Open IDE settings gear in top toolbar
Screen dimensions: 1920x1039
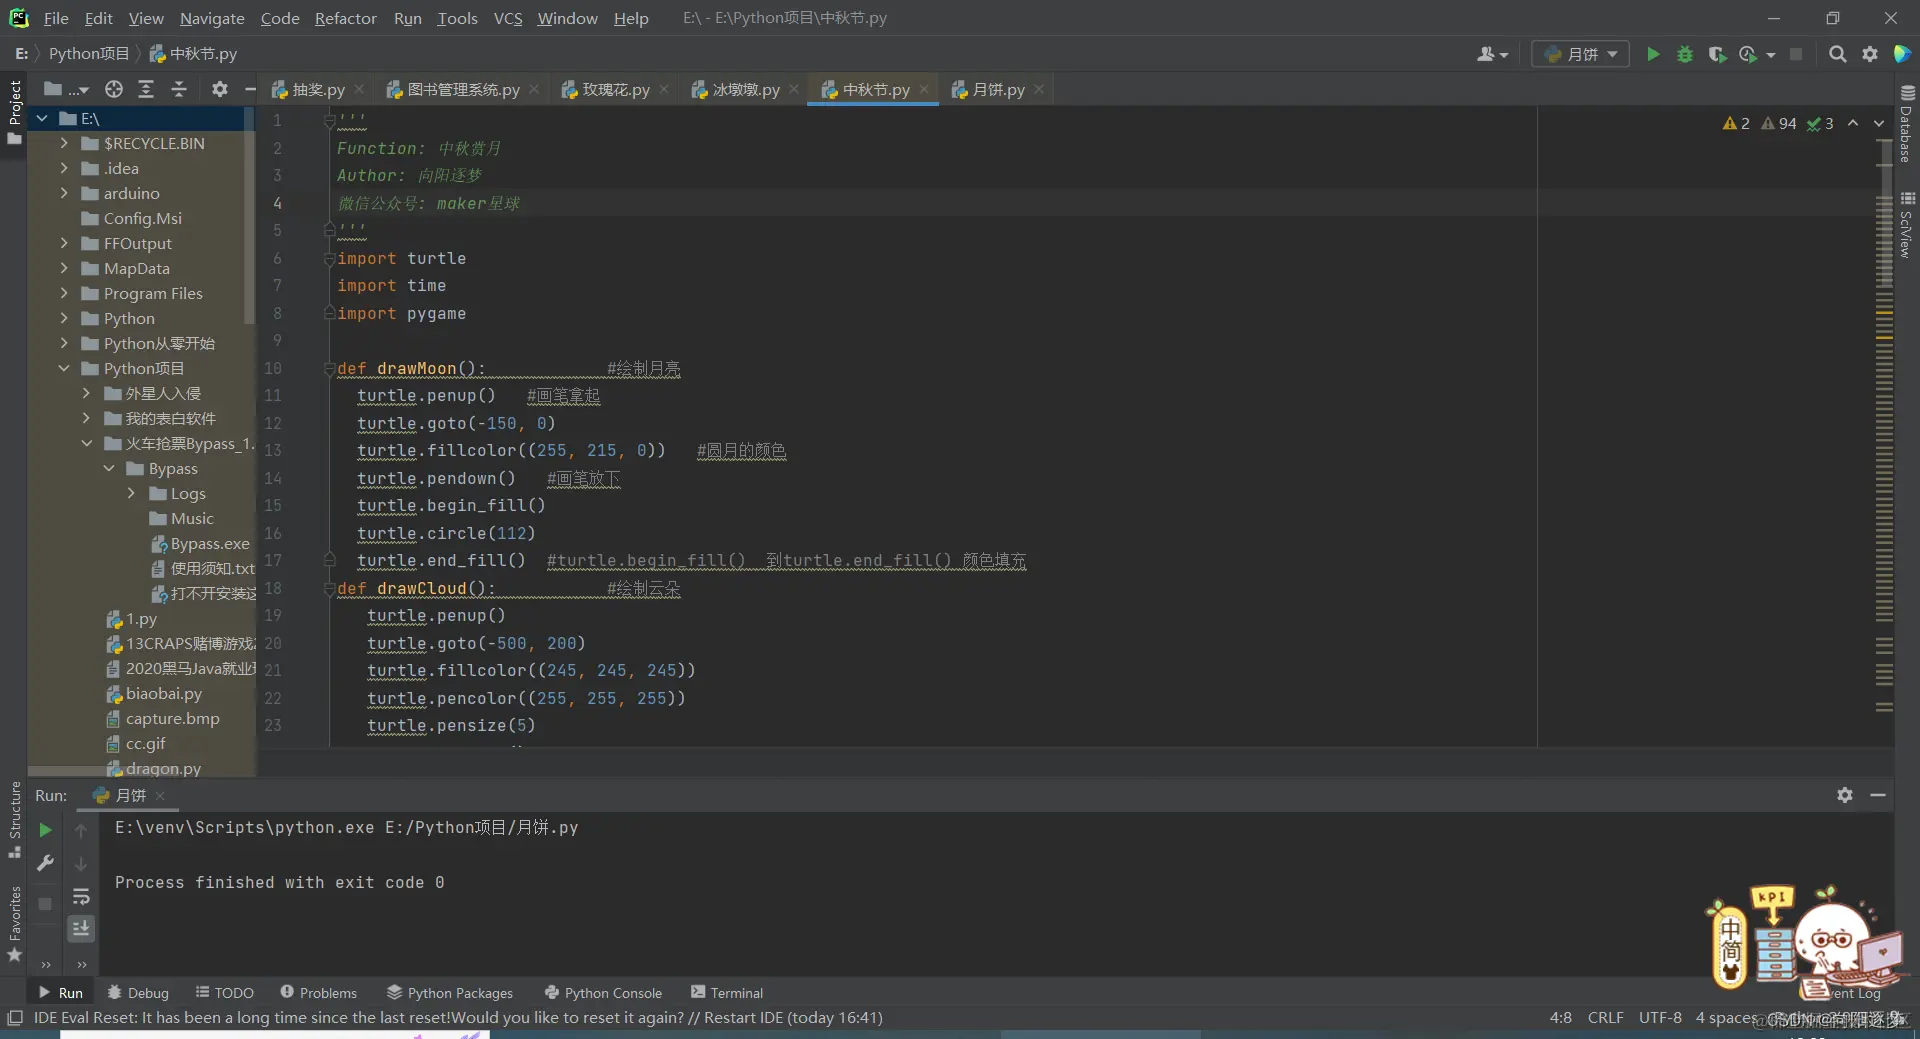click(x=1870, y=54)
